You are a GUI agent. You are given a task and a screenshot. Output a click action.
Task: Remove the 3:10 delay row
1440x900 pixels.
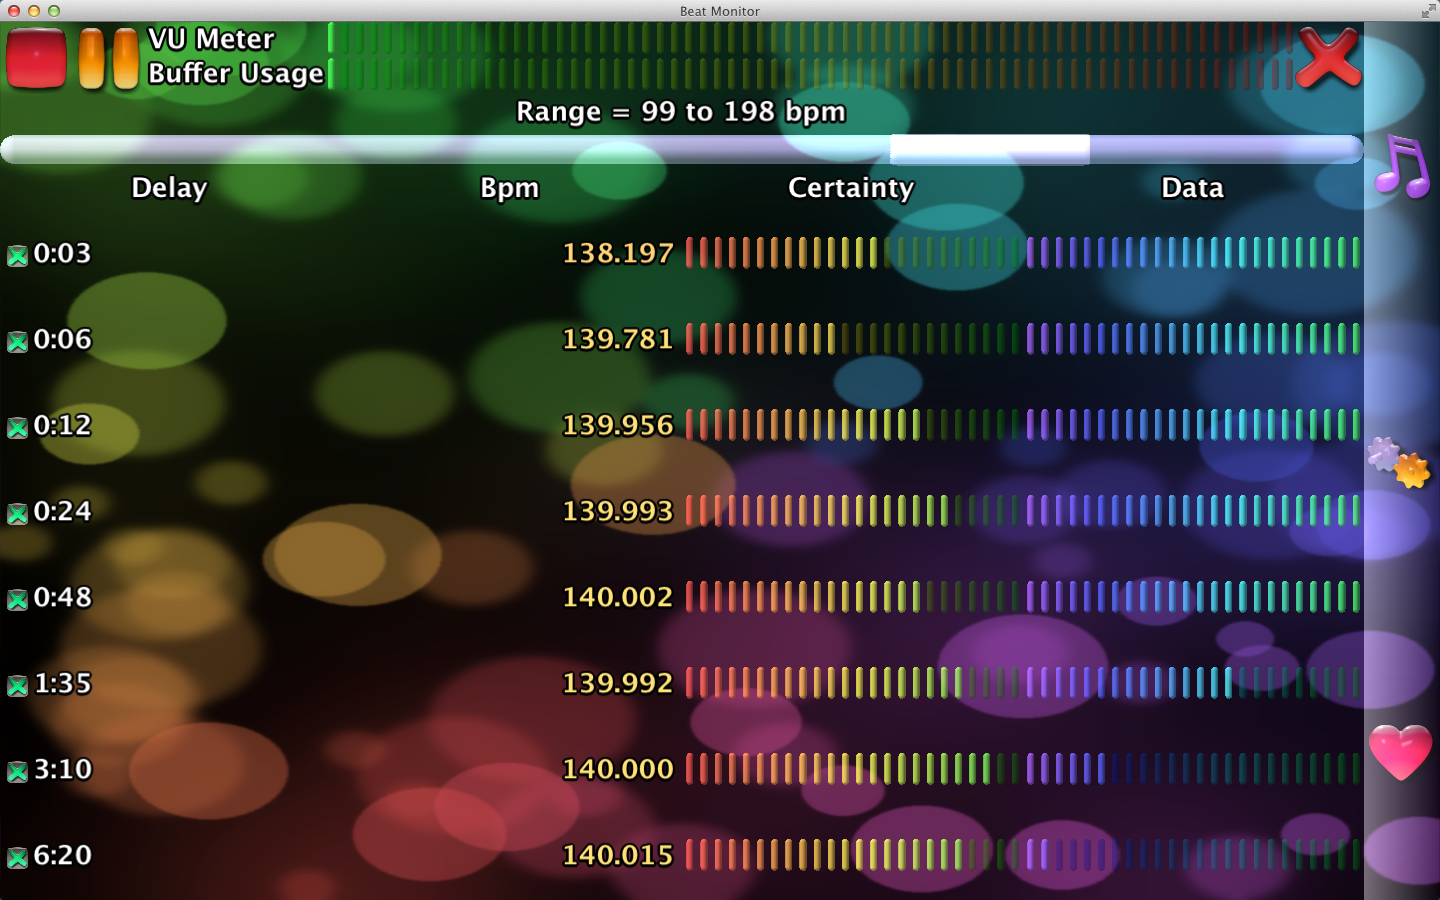tap(17, 772)
